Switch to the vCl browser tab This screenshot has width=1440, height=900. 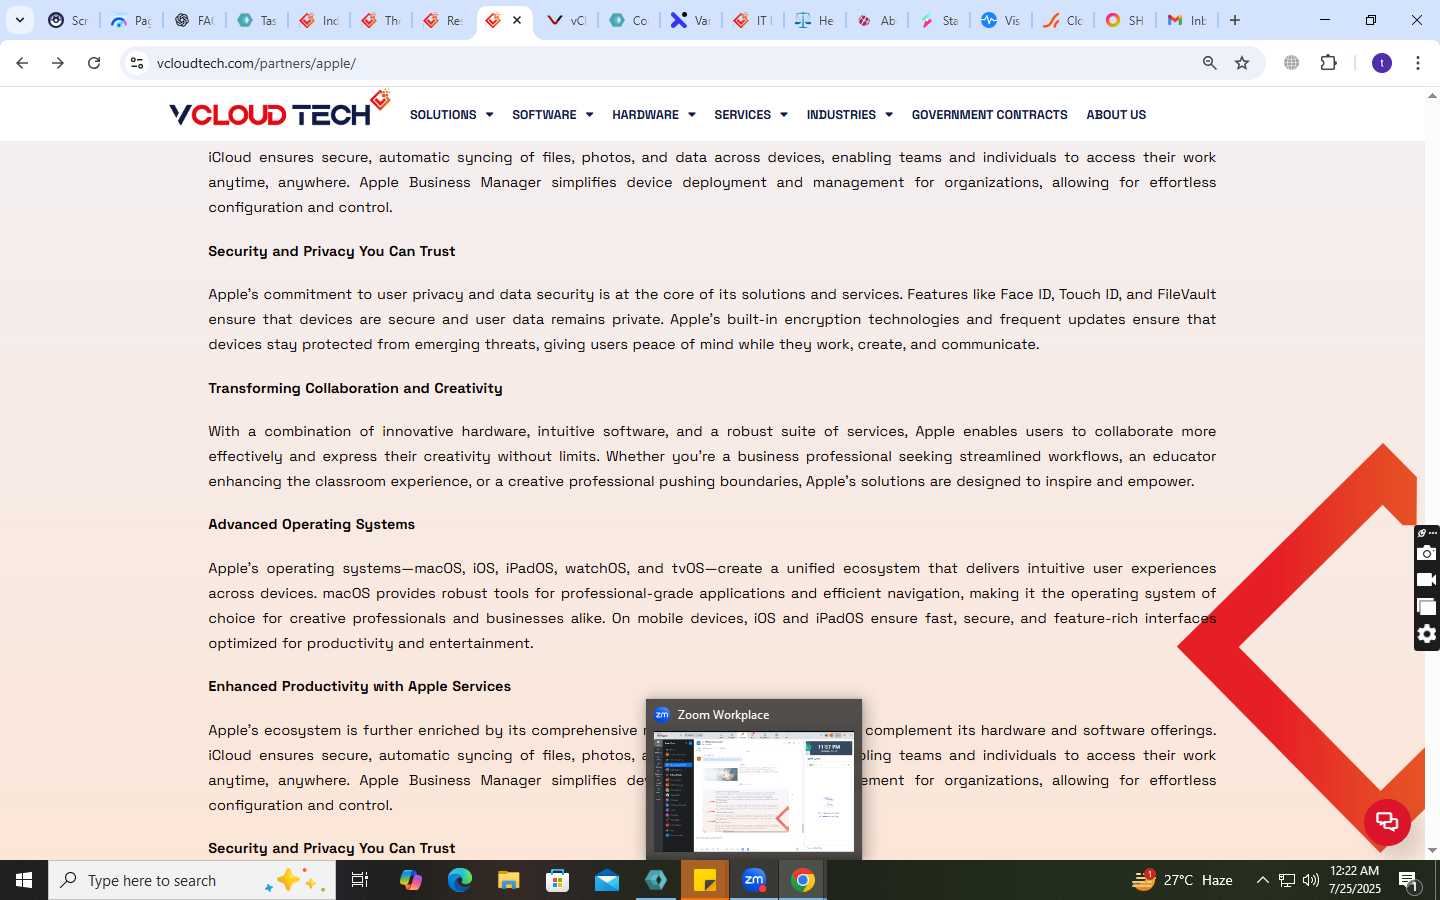(567, 20)
